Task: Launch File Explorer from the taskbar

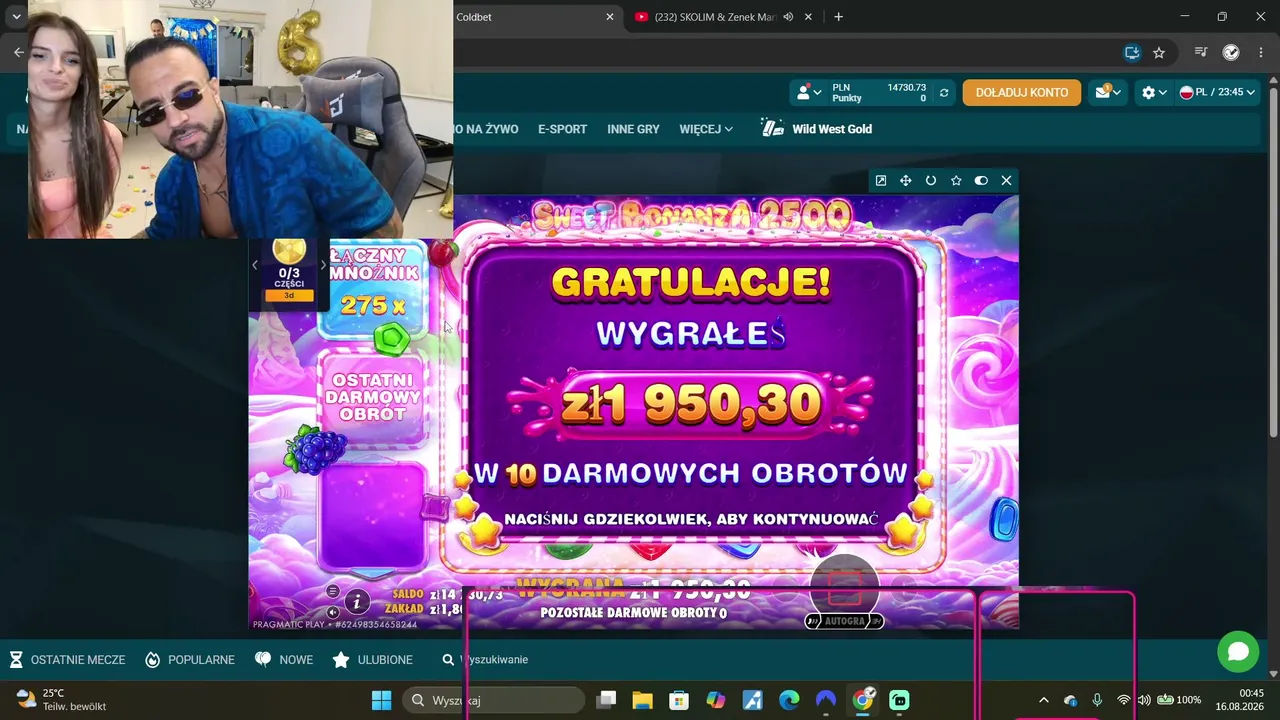Action: pyautogui.click(x=642, y=700)
